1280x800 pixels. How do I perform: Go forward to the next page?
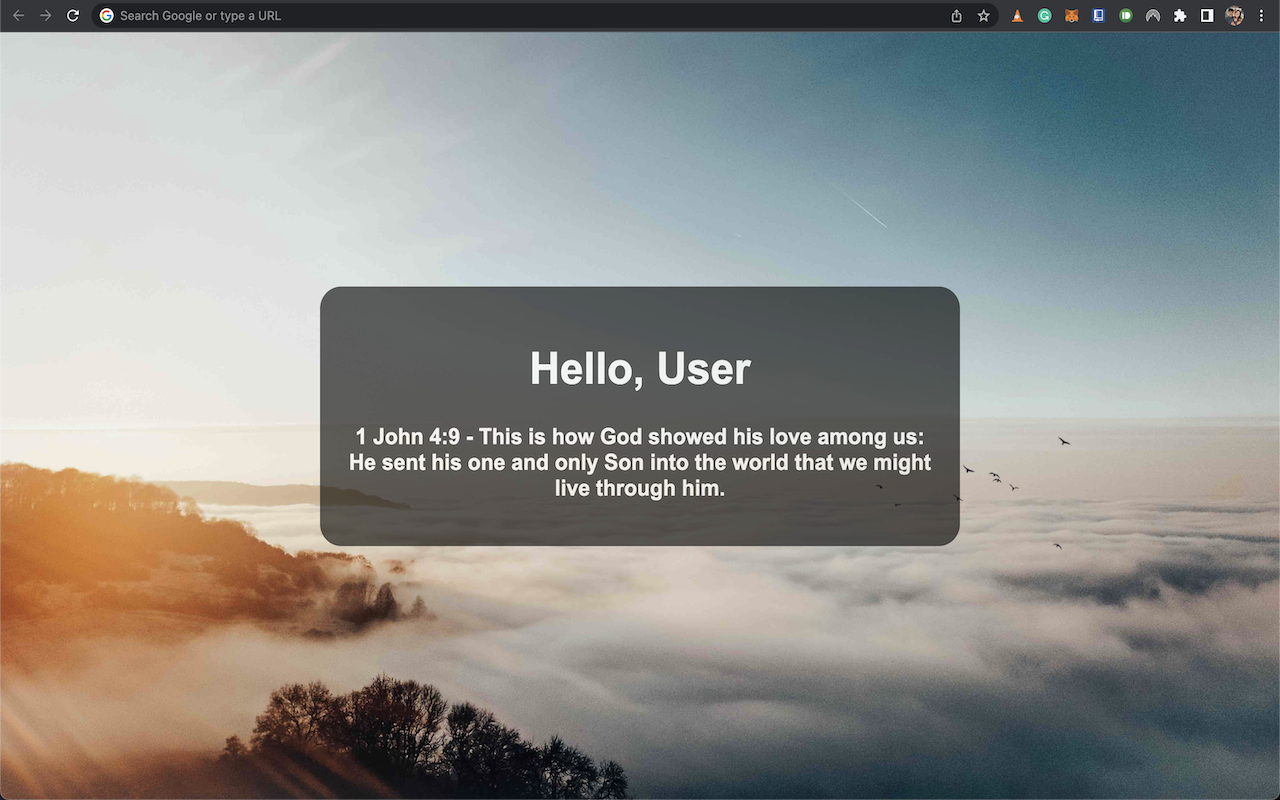click(45, 15)
